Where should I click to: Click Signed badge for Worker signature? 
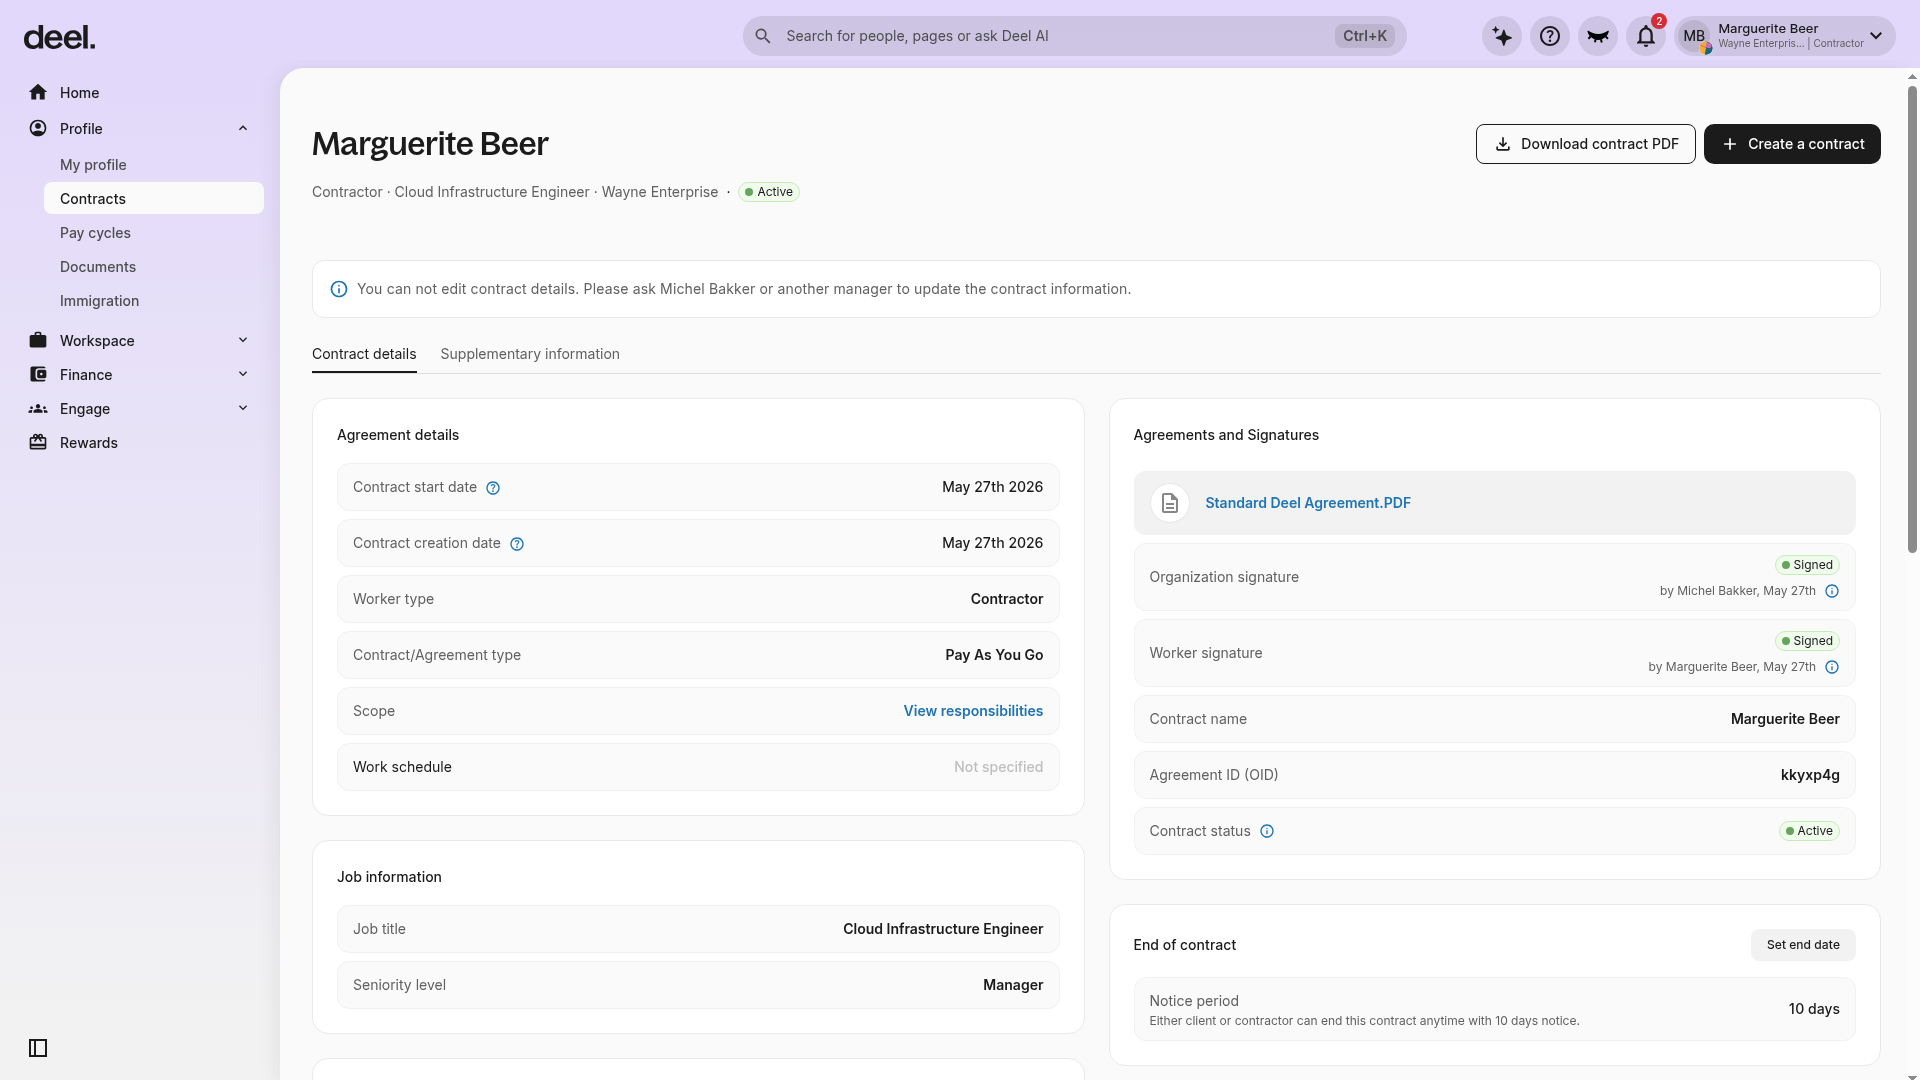[1807, 641]
